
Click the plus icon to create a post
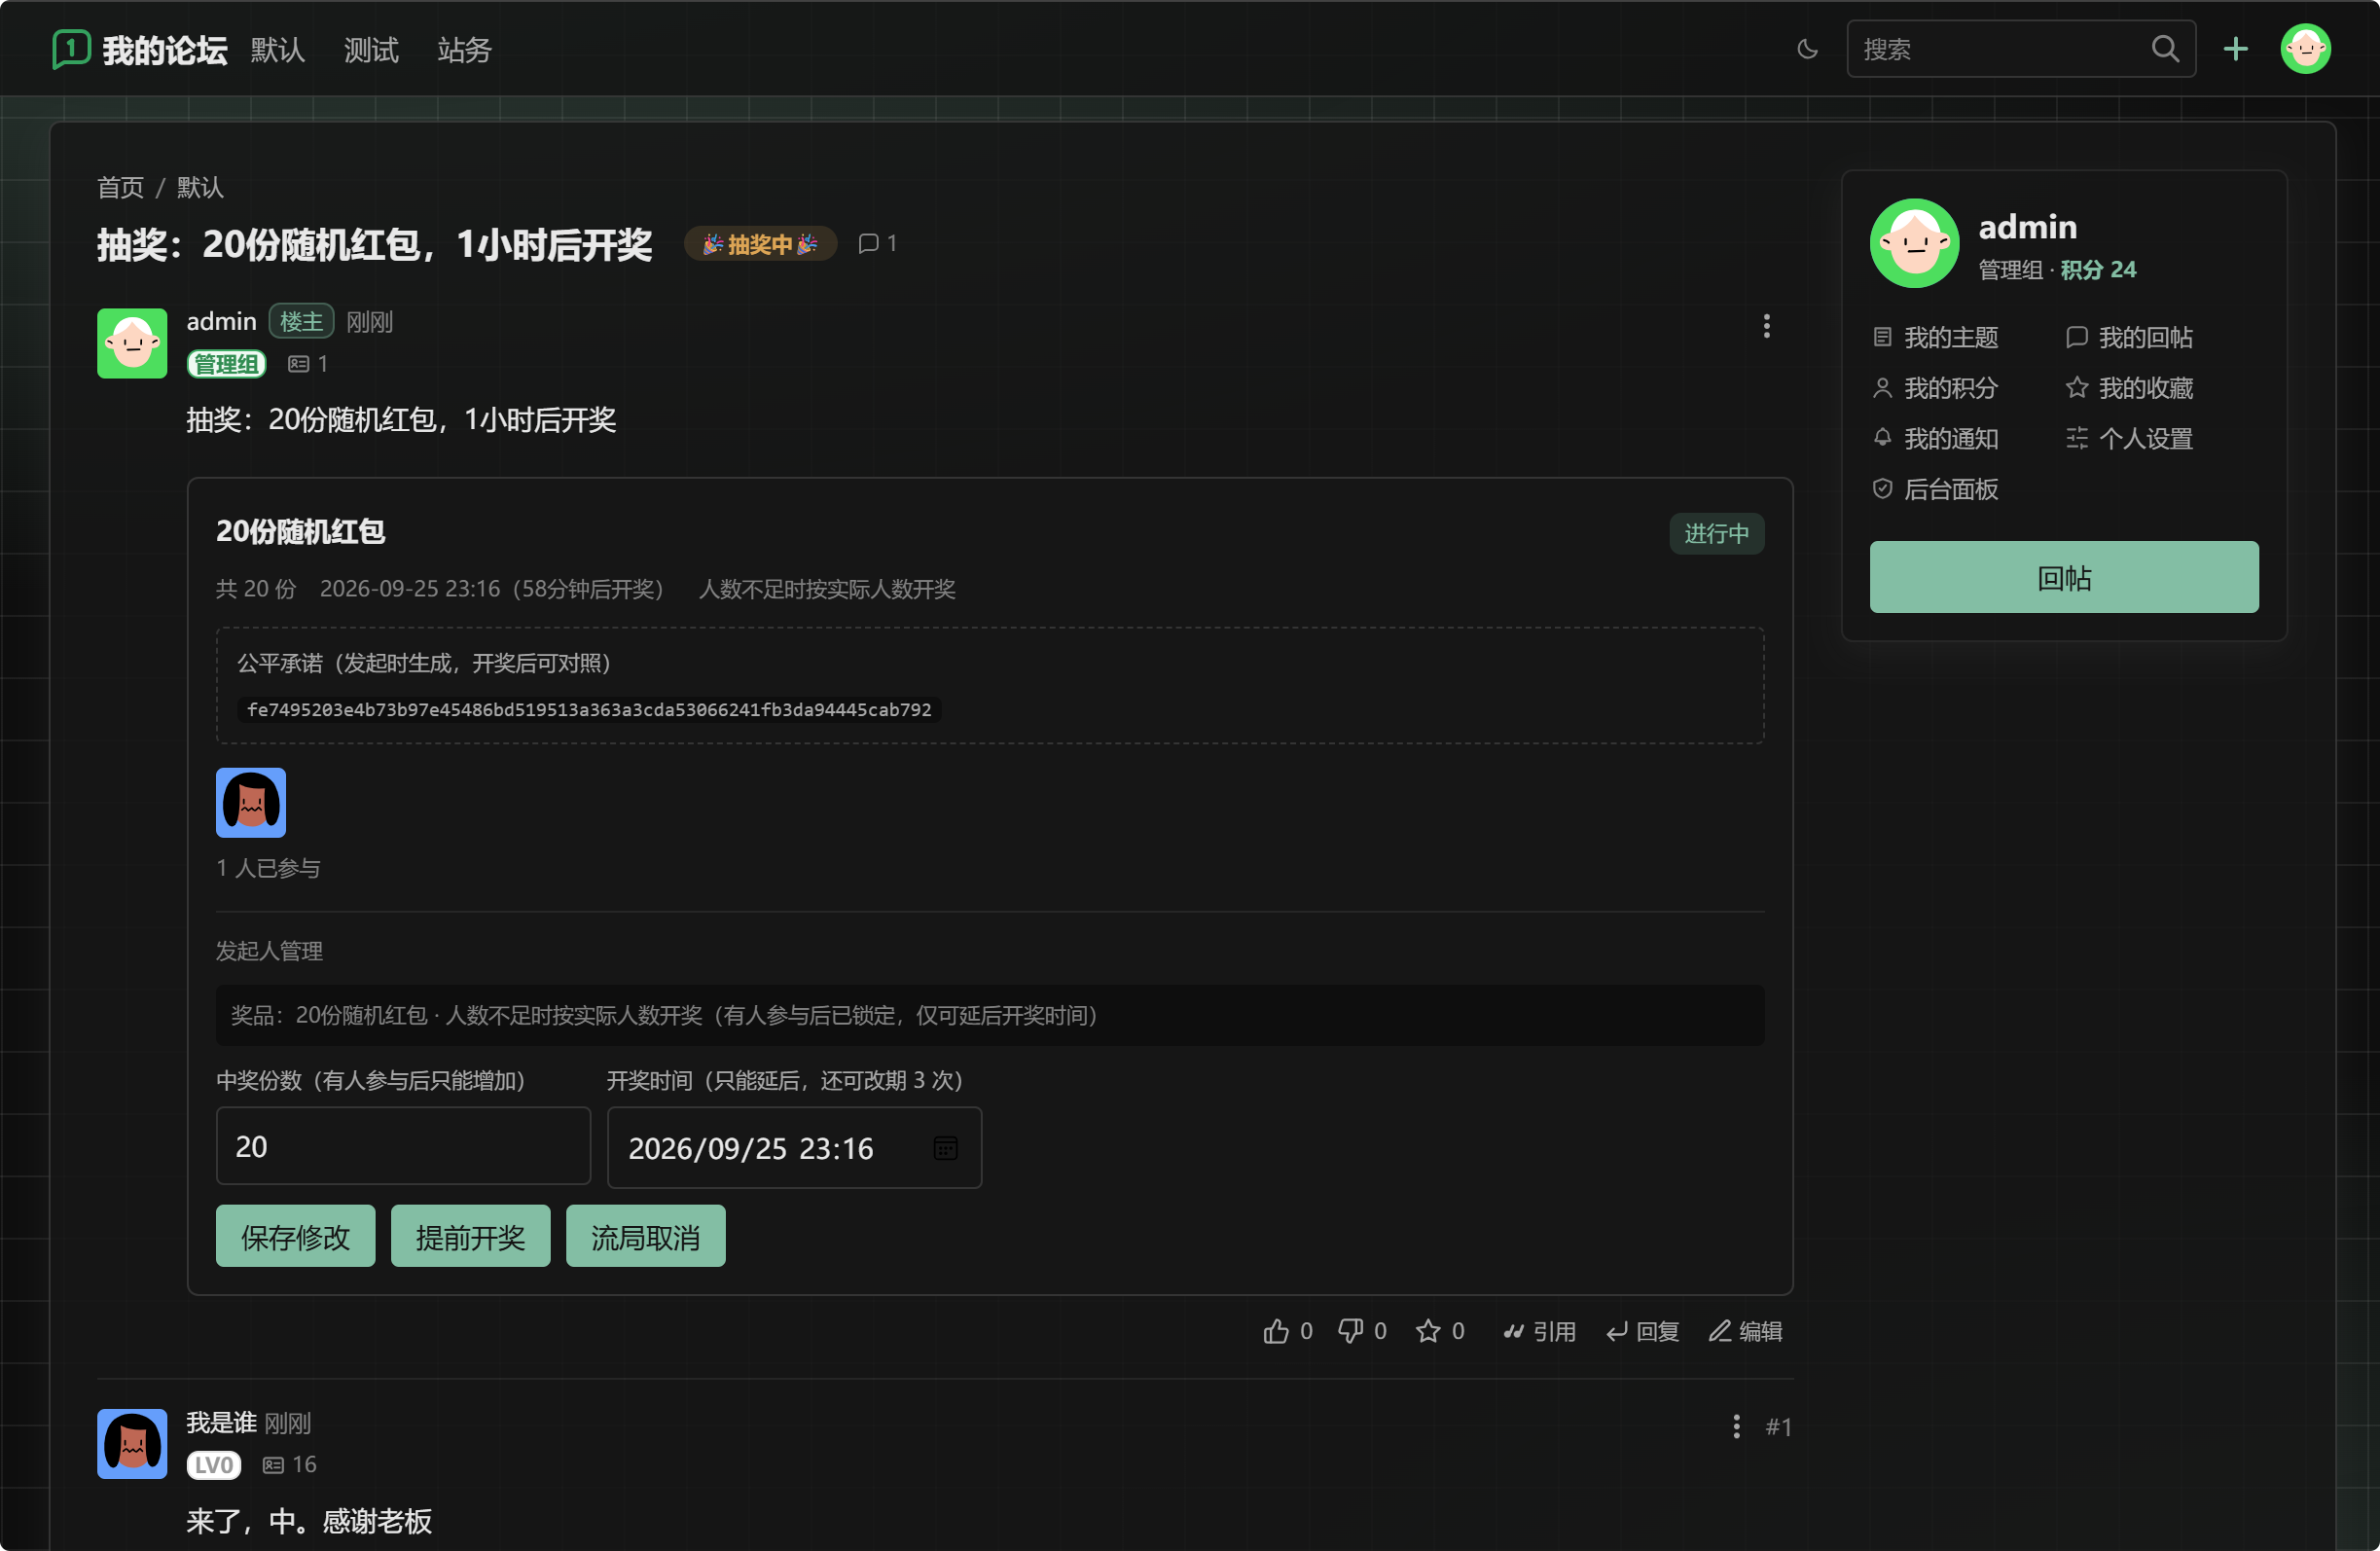tap(2235, 48)
